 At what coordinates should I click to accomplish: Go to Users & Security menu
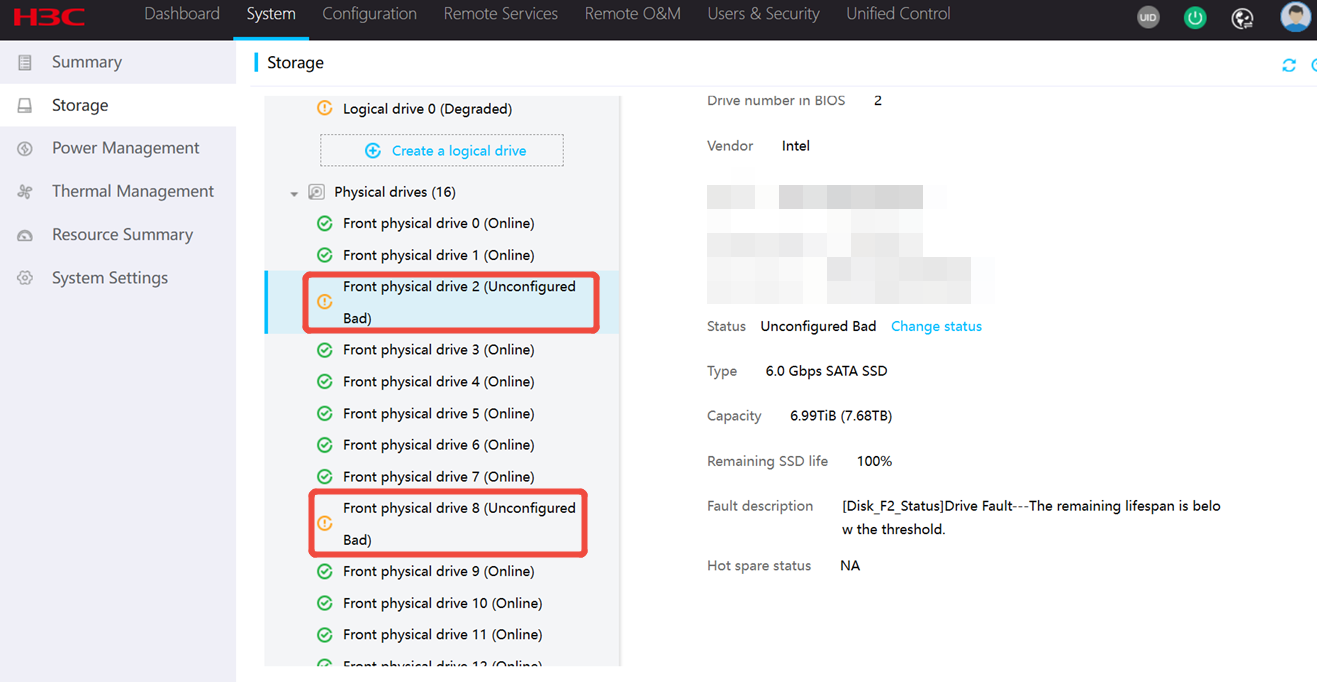763,14
